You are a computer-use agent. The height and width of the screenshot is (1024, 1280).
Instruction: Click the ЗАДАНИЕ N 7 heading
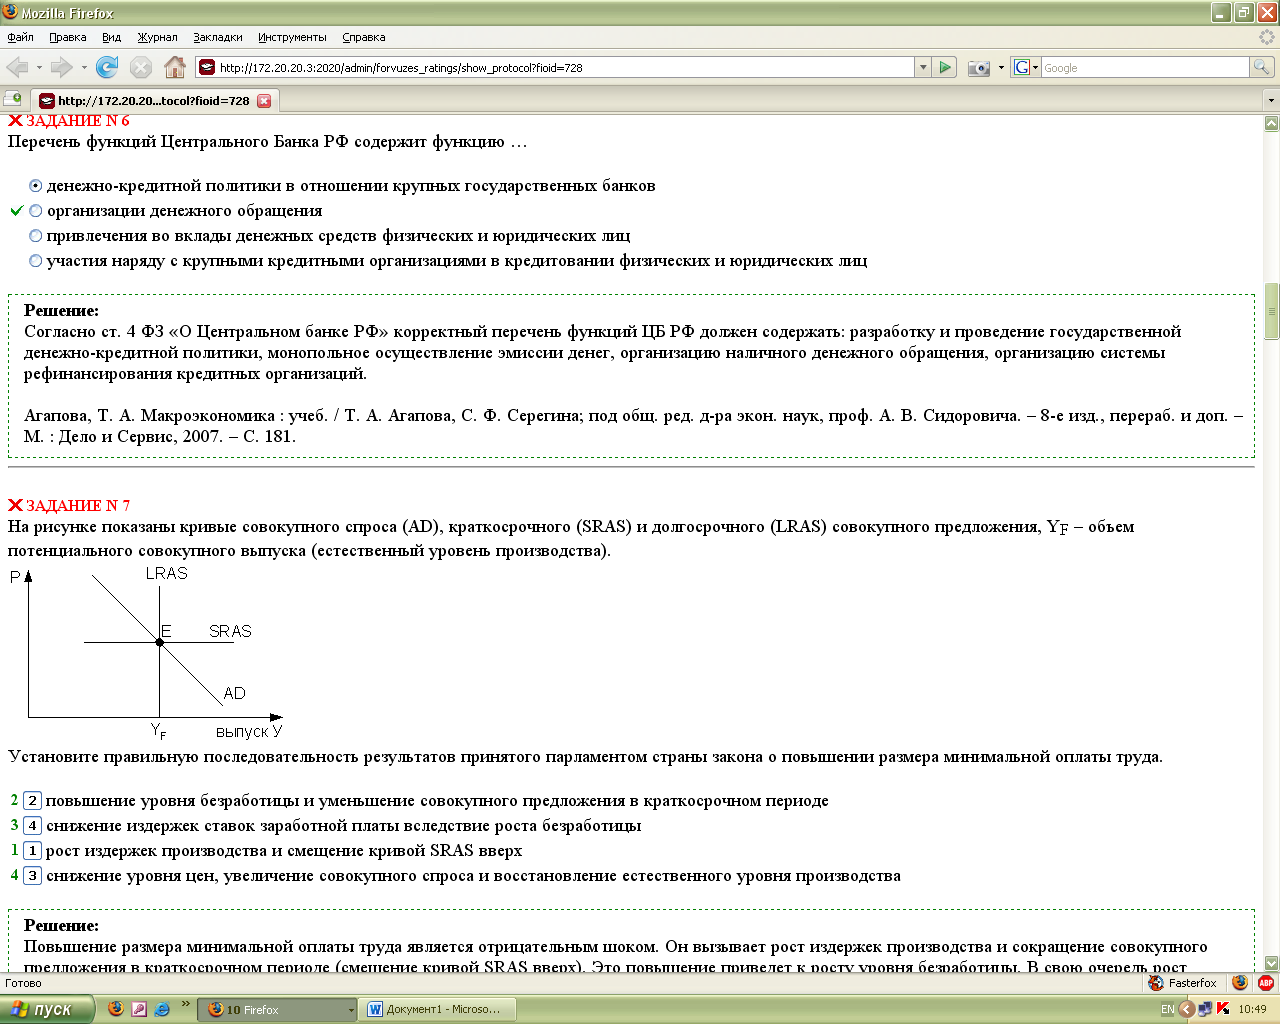pos(78,505)
